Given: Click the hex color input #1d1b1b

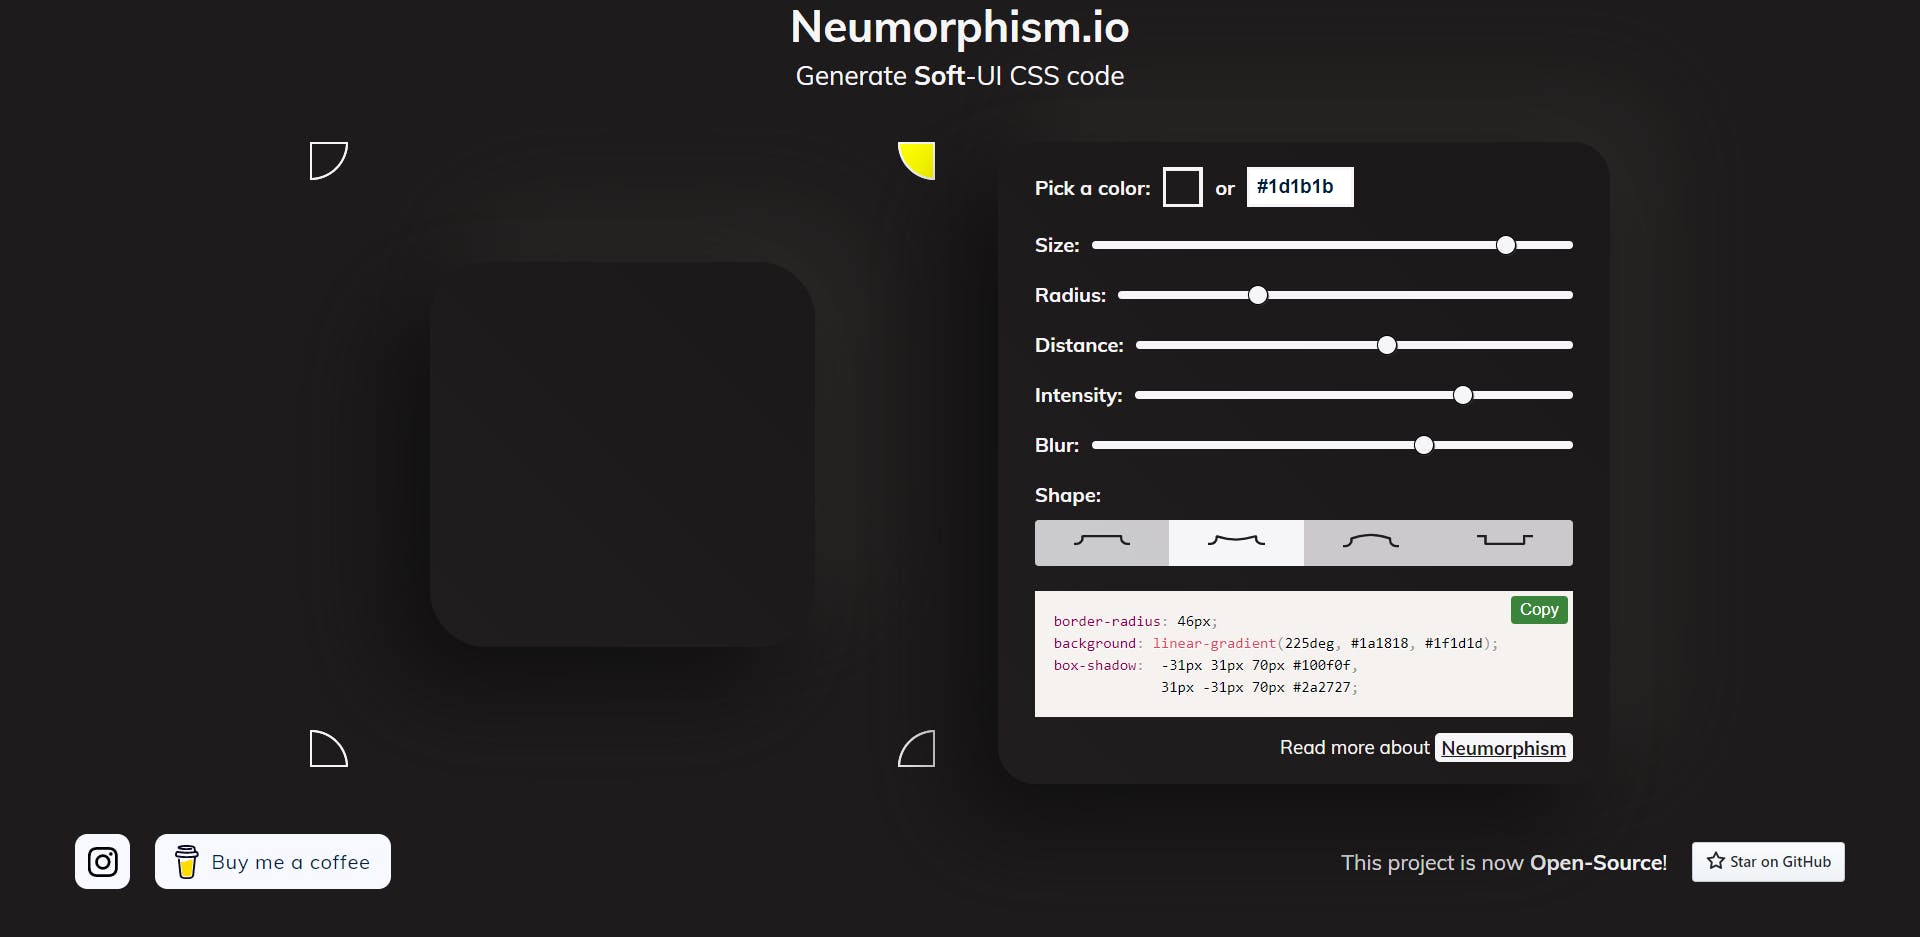Looking at the screenshot, I should [x=1300, y=187].
